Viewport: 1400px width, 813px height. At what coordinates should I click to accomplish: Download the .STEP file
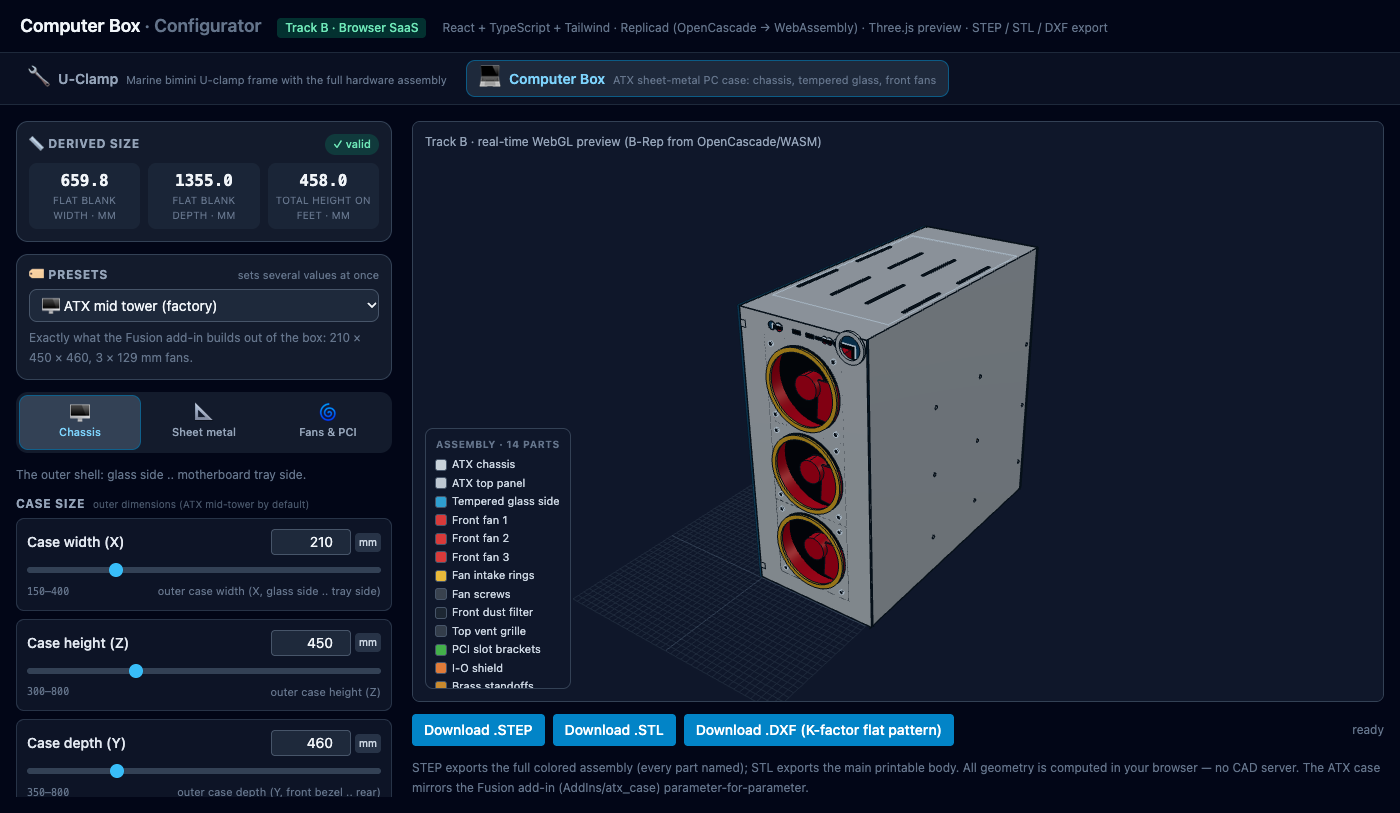(x=479, y=730)
